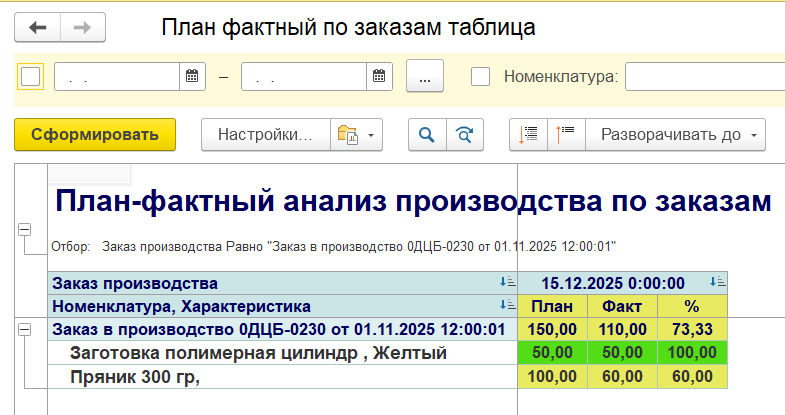Click the find next search icon
785x415 pixels.
[x=463, y=135]
